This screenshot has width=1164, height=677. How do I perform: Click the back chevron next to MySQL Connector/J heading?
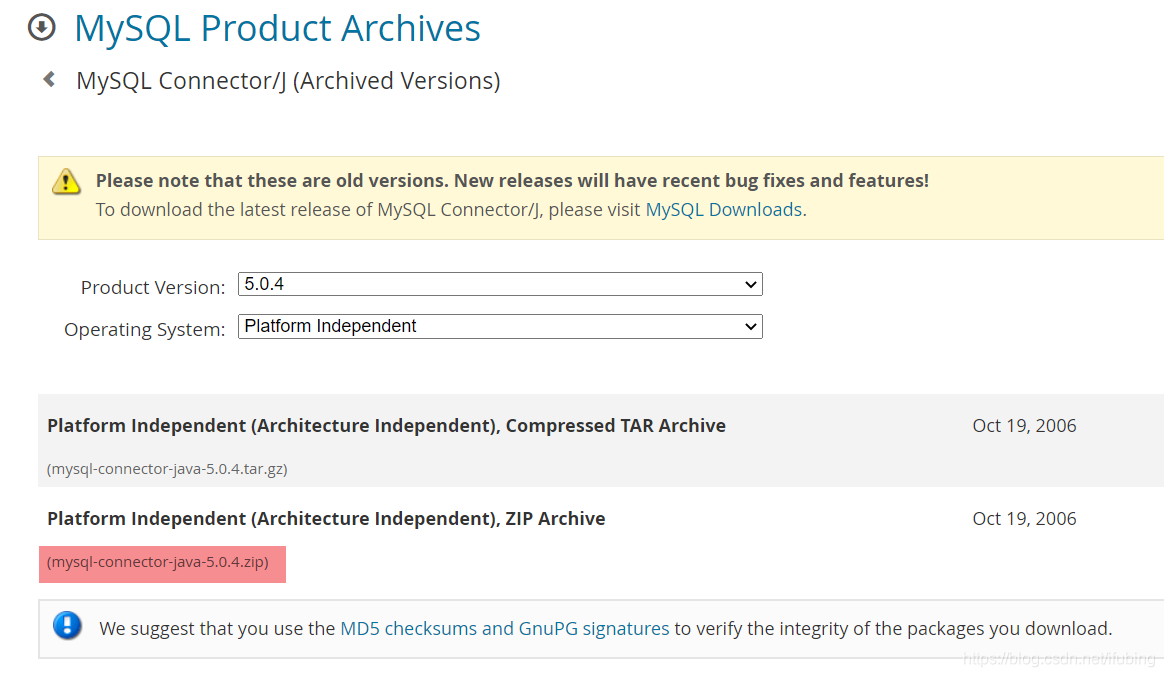[48, 79]
